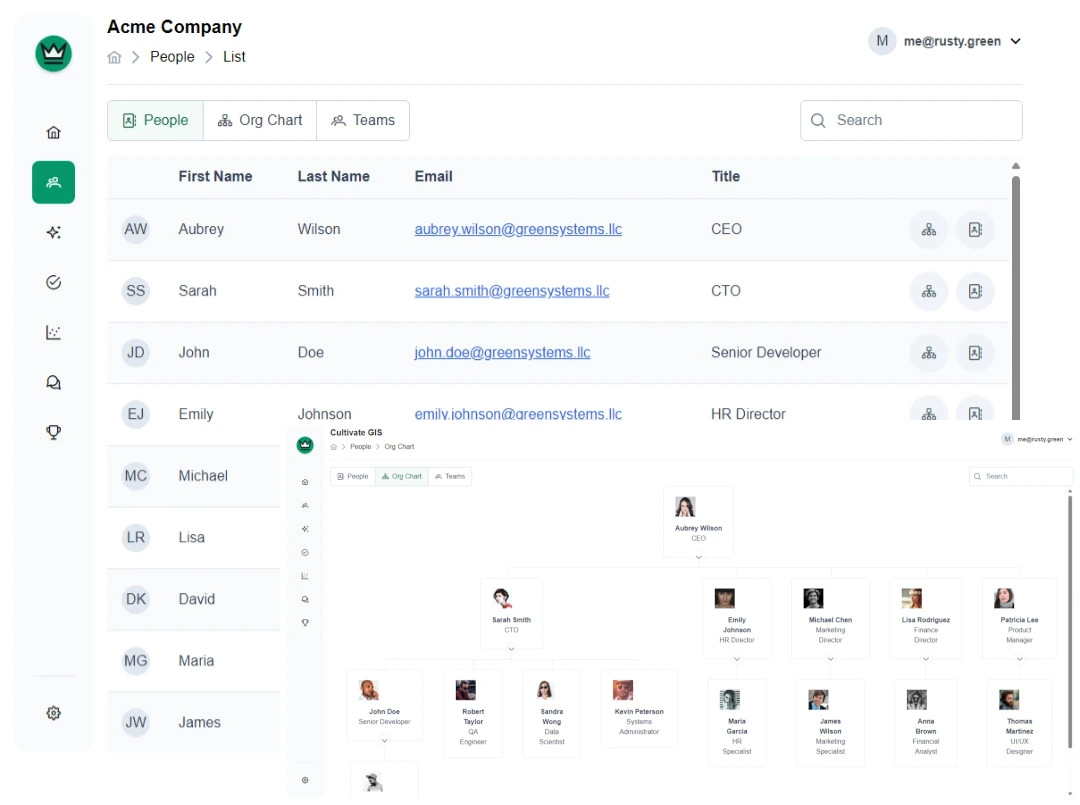The image size is (1080, 805).
Task: Toggle the chevron below Sarah Smith's CTO card
Action: [x=511, y=648]
